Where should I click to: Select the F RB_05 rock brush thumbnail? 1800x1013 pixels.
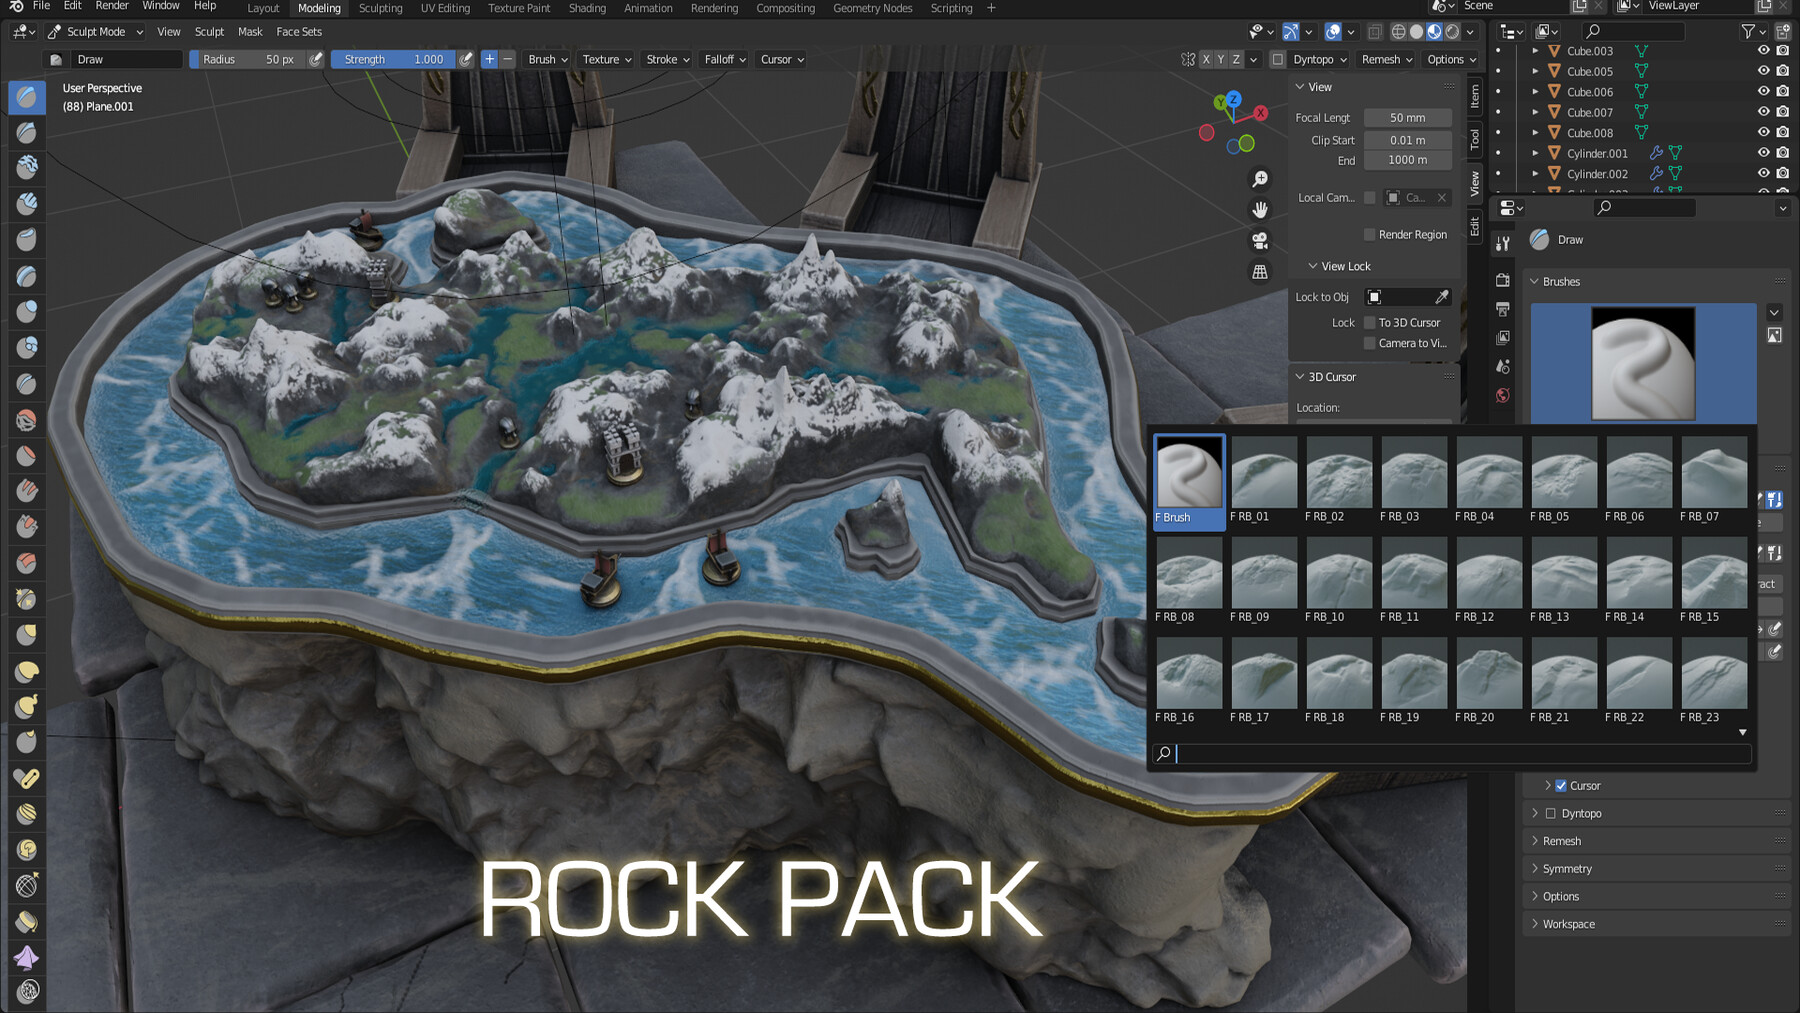click(1563, 471)
